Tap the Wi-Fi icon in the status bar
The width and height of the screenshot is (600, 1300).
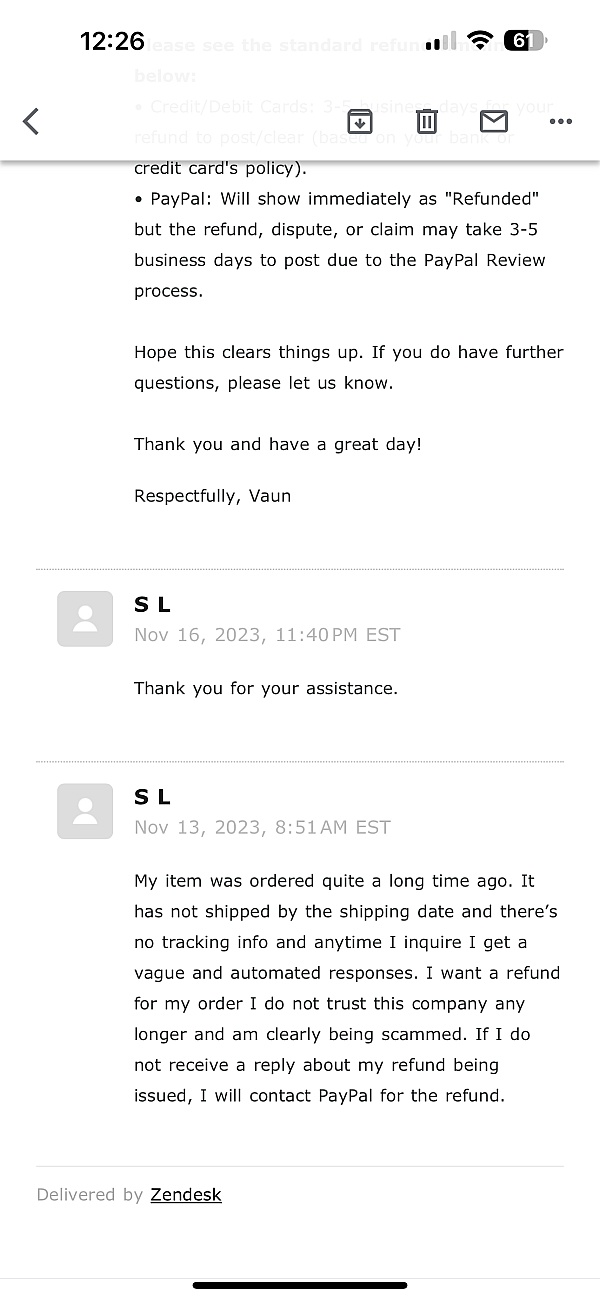480,41
